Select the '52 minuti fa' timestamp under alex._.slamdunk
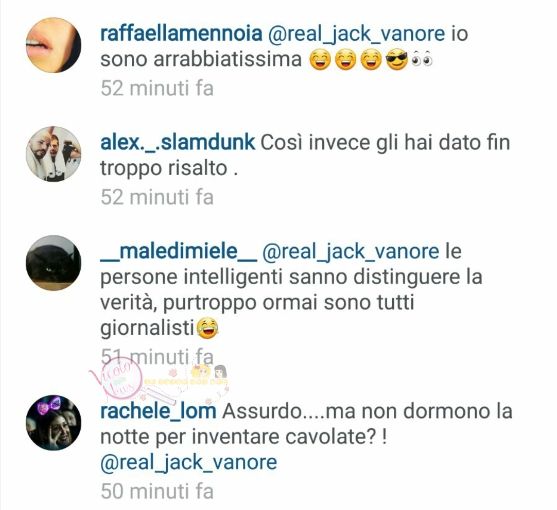The height and width of the screenshot is (510, 557). 157,197
